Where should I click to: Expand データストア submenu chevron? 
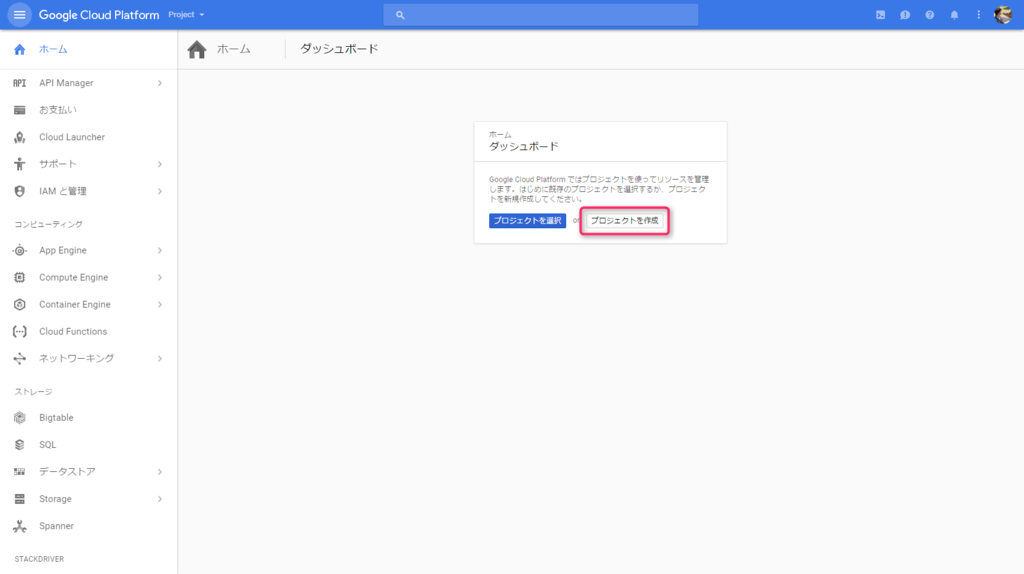coord(160,471)
